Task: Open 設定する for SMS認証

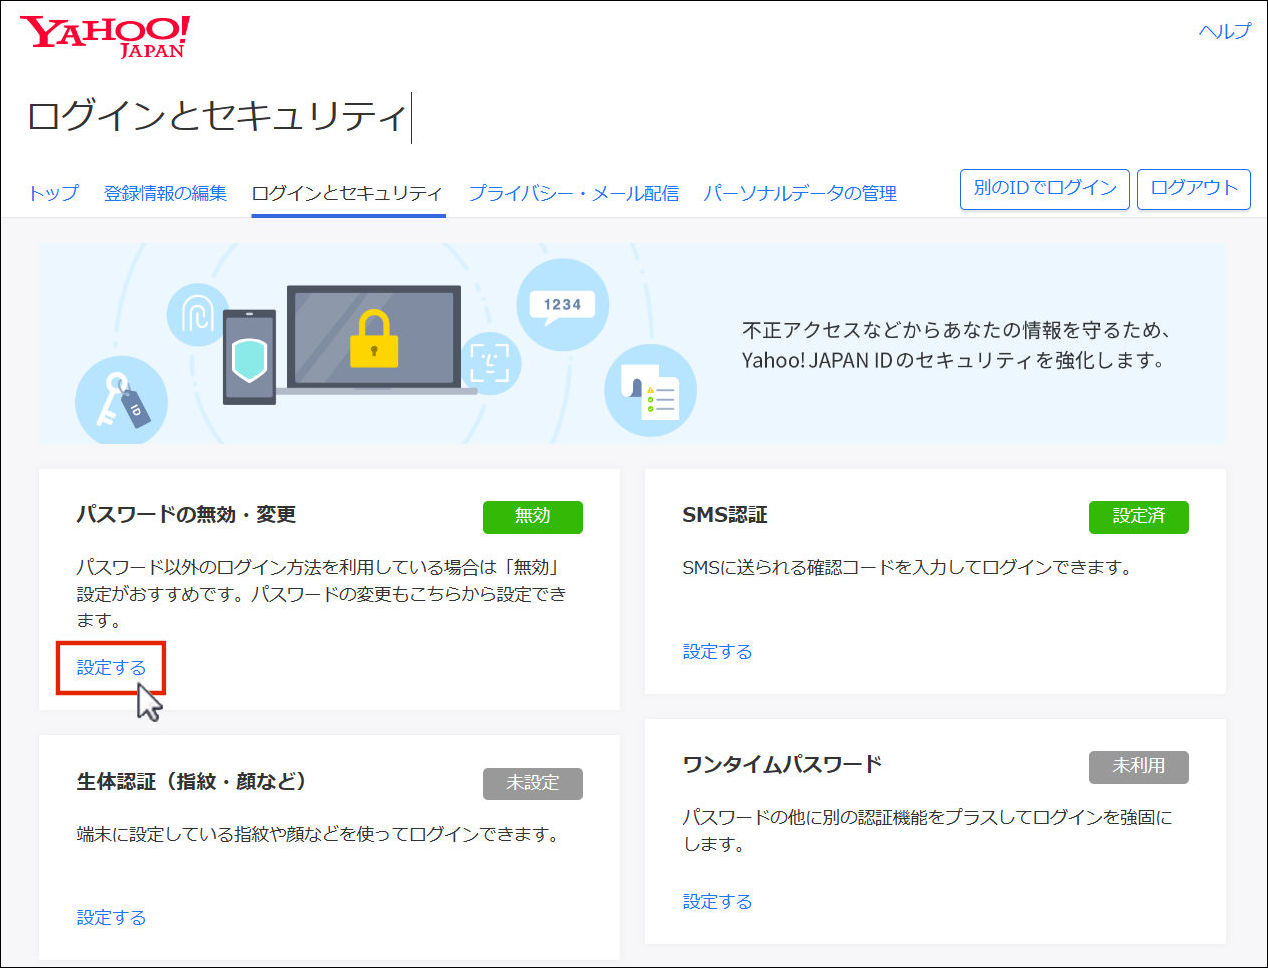Action: point(717,652)
